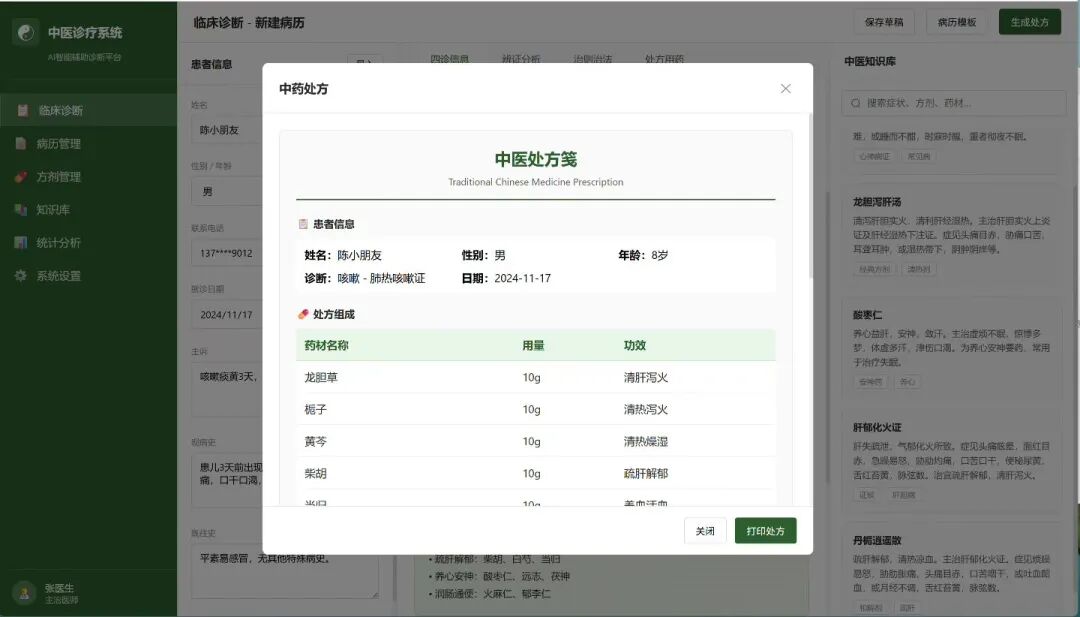Screen dimensions: 1080x617
Task: Switch to the 辨证分析 tab
Action: tap(525, 58)
